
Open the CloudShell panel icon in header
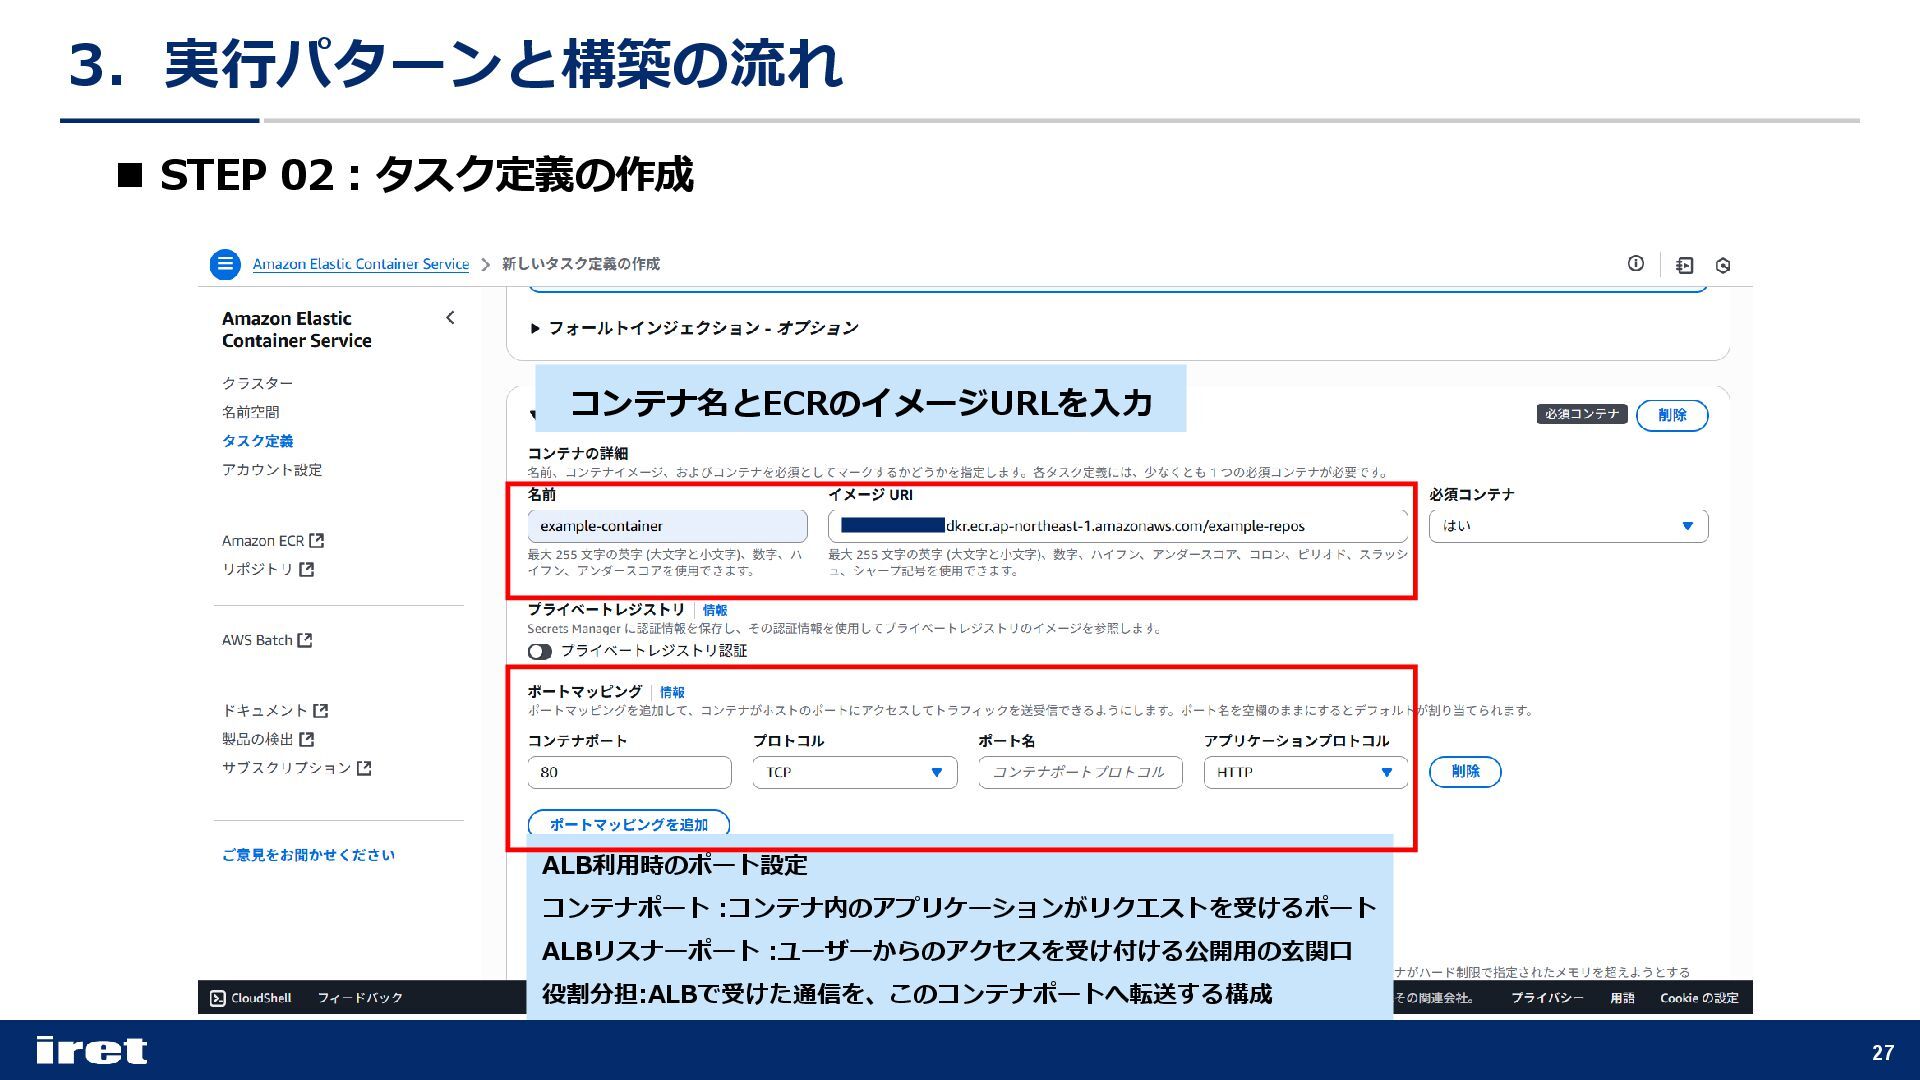(1685, 265)
